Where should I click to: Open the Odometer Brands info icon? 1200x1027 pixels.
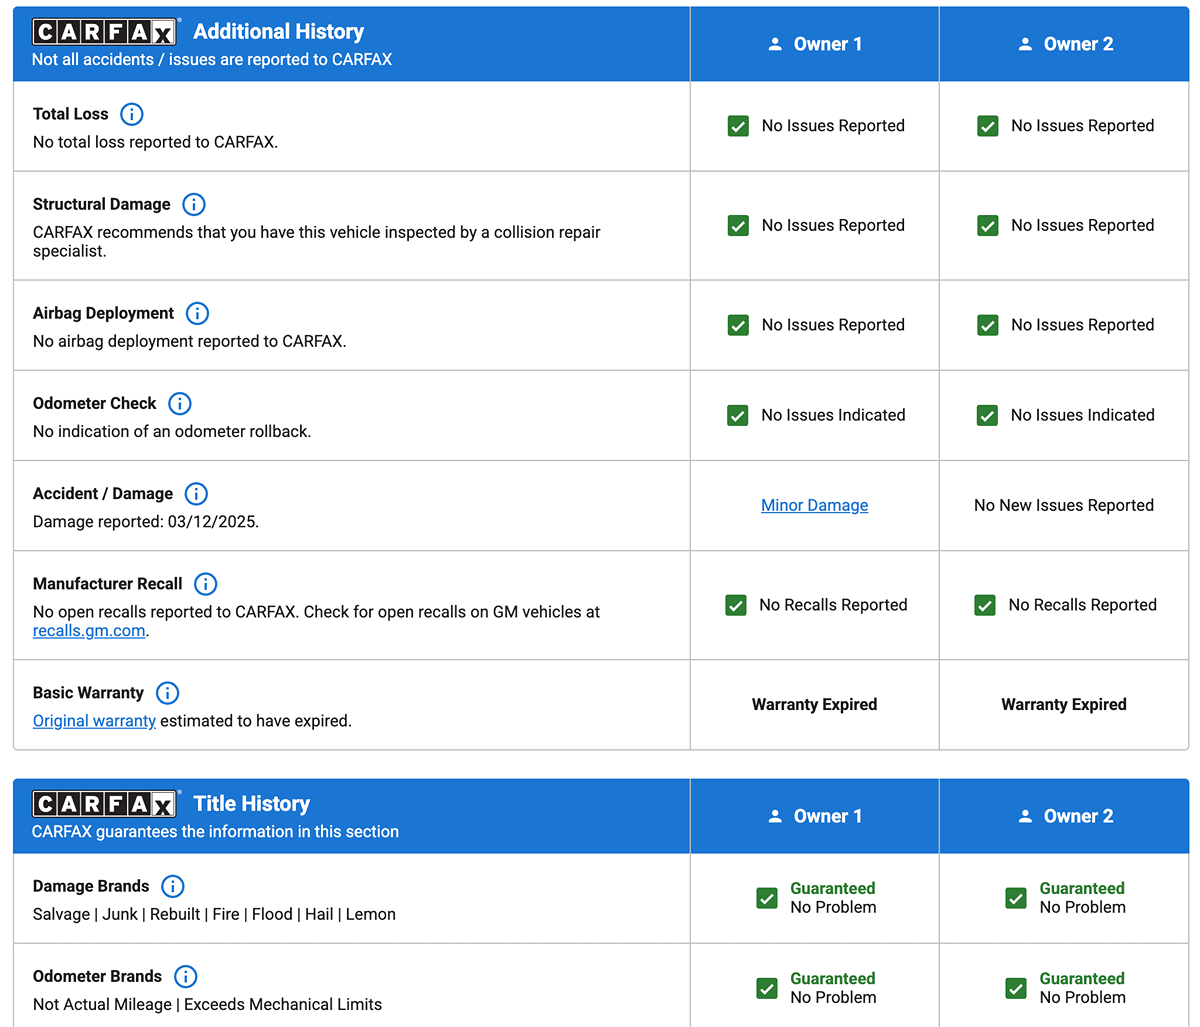pos(185,976)
